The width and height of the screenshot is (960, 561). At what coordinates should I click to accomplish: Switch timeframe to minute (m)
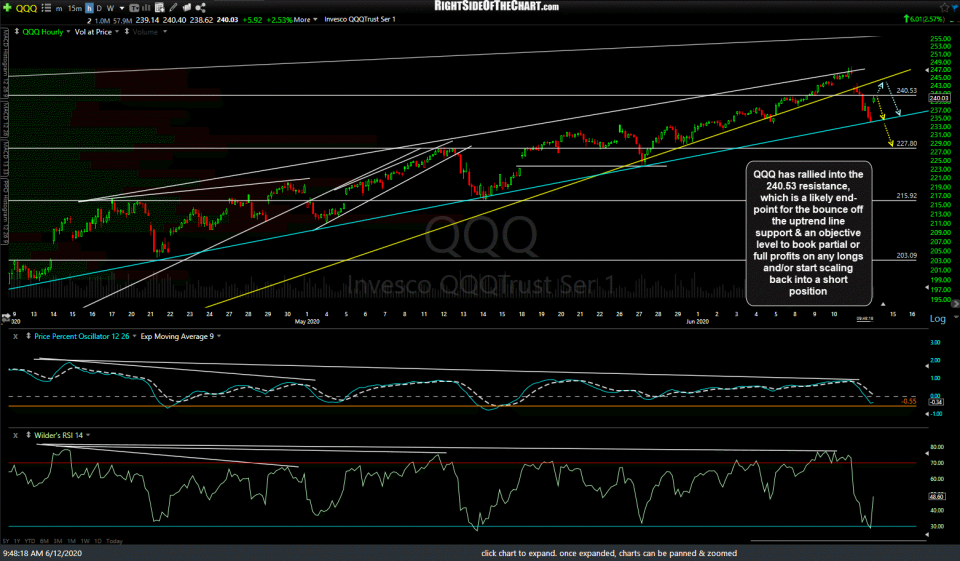point(59,9)
